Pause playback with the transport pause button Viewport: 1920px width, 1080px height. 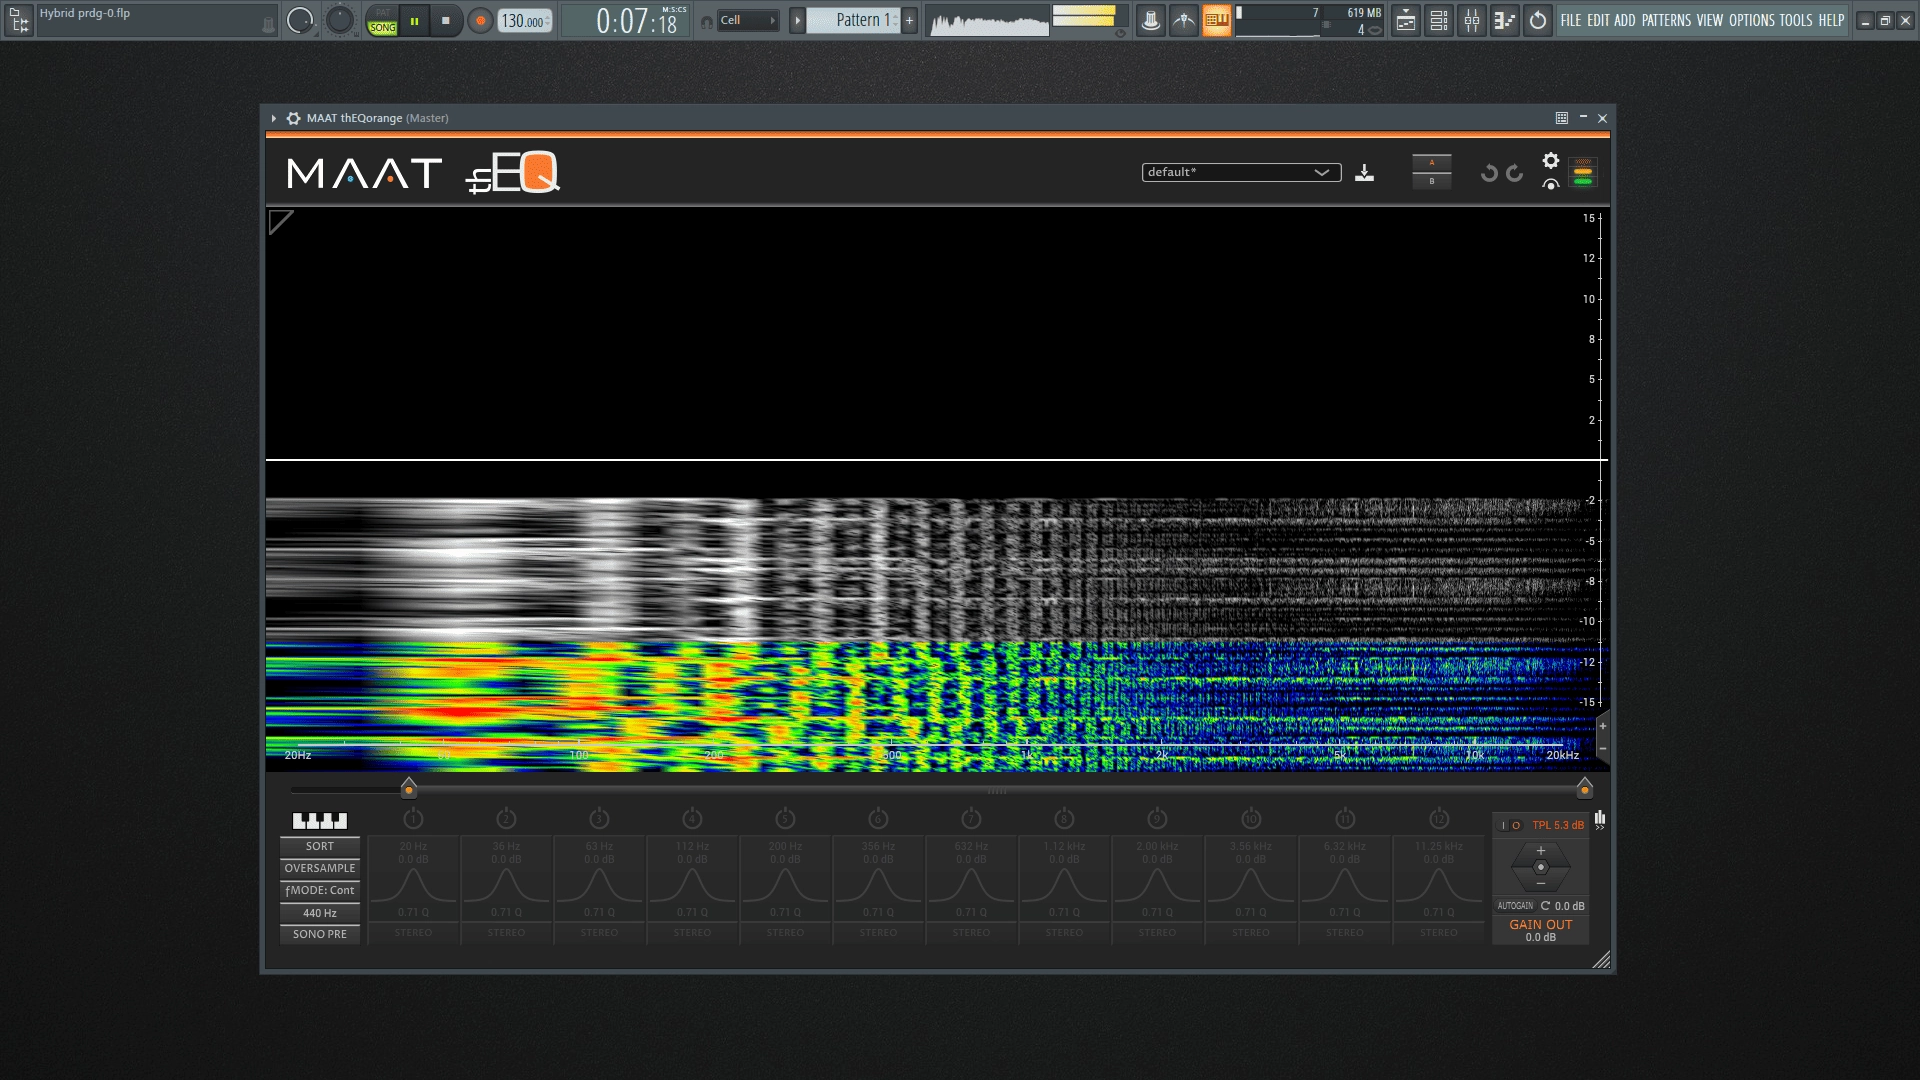click(x=414, y=20)
